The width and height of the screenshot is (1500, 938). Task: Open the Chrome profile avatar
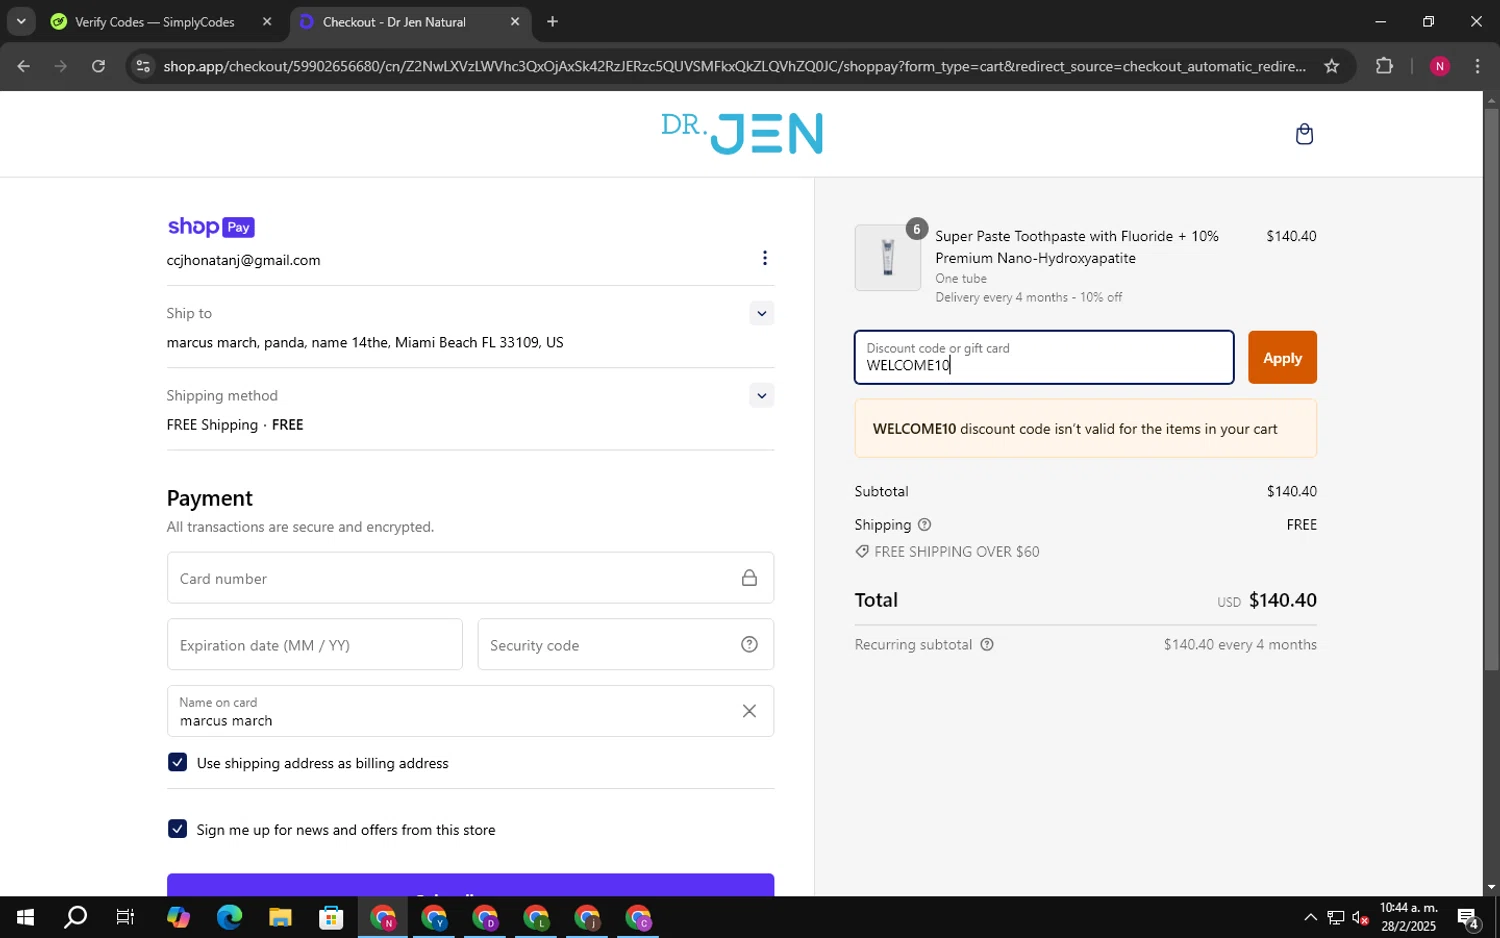1440,66
